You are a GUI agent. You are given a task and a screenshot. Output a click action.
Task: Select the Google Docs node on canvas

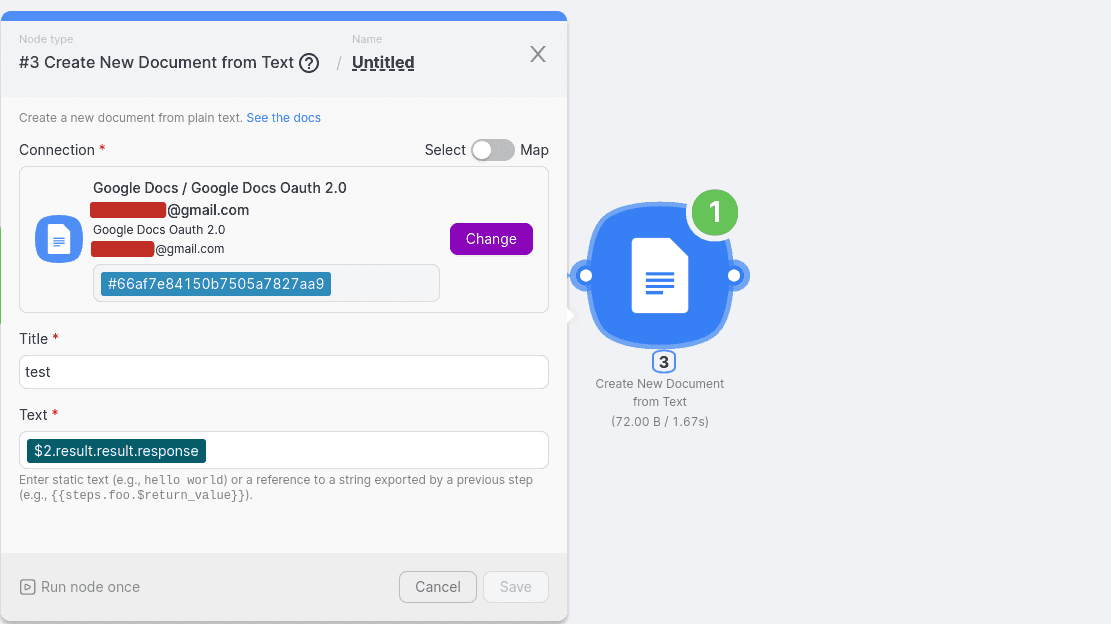pyautogui.click(x=659, y=275)
